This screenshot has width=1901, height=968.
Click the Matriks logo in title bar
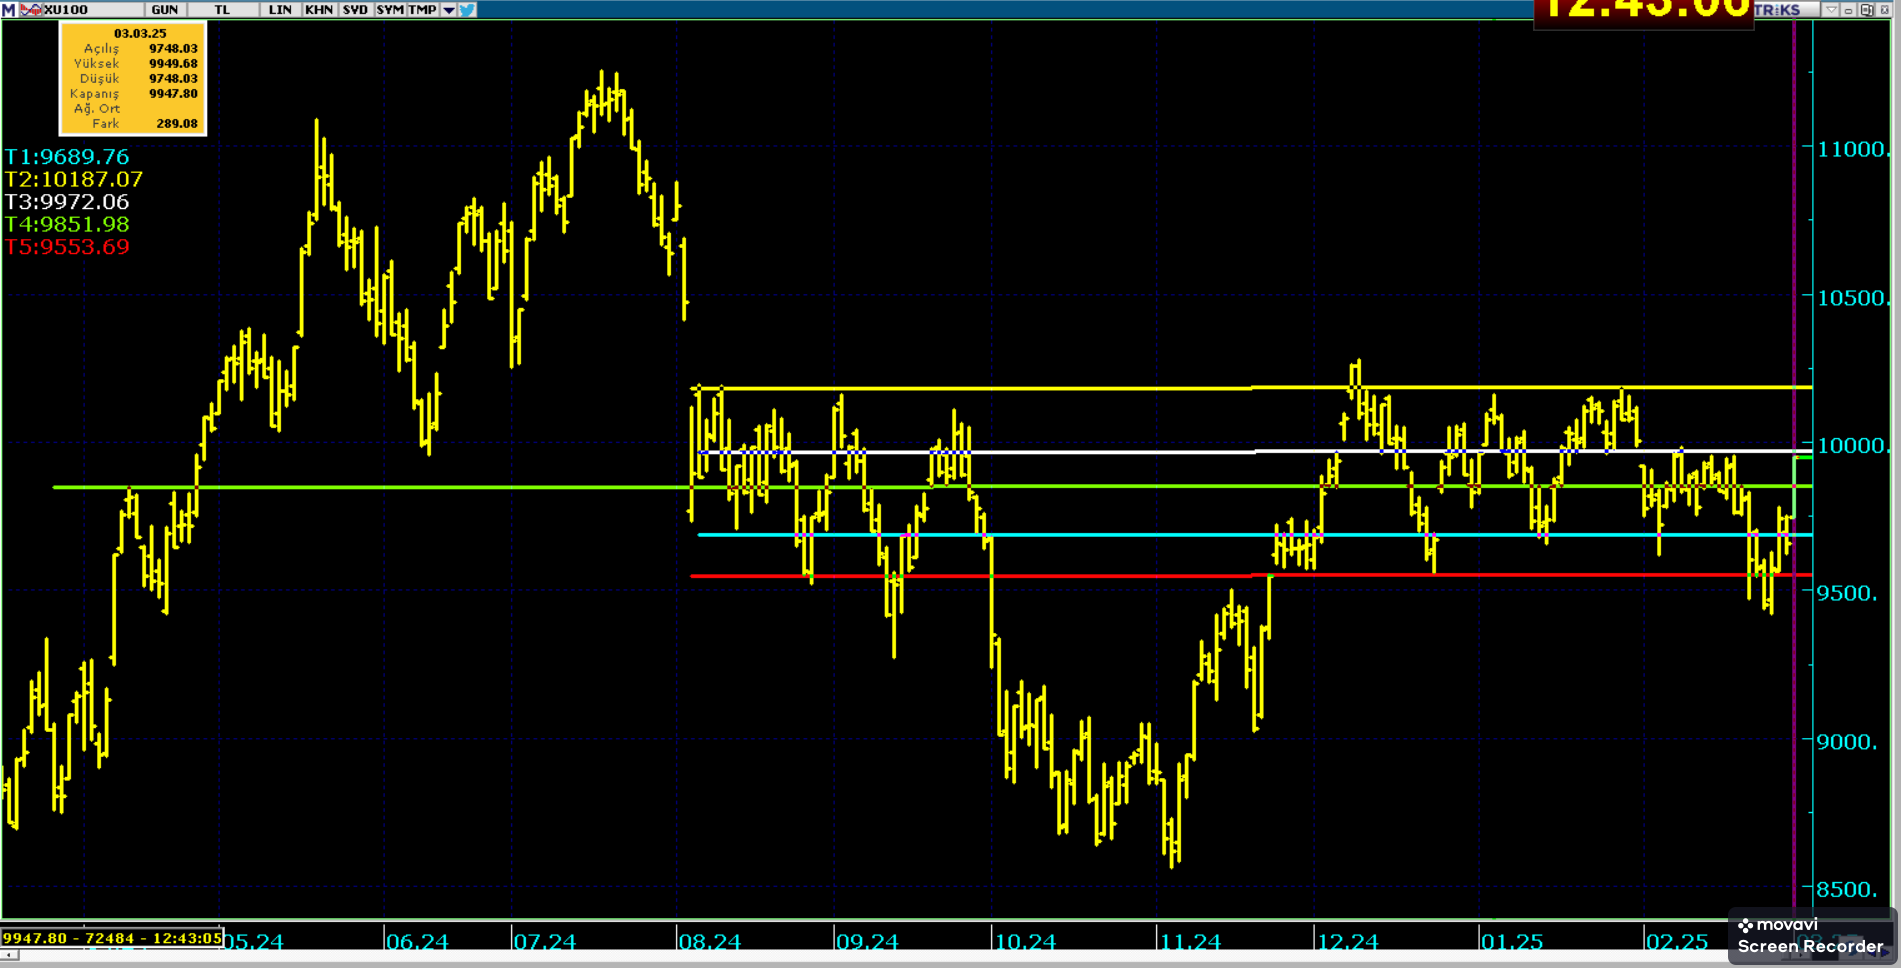coord(1777,10)
